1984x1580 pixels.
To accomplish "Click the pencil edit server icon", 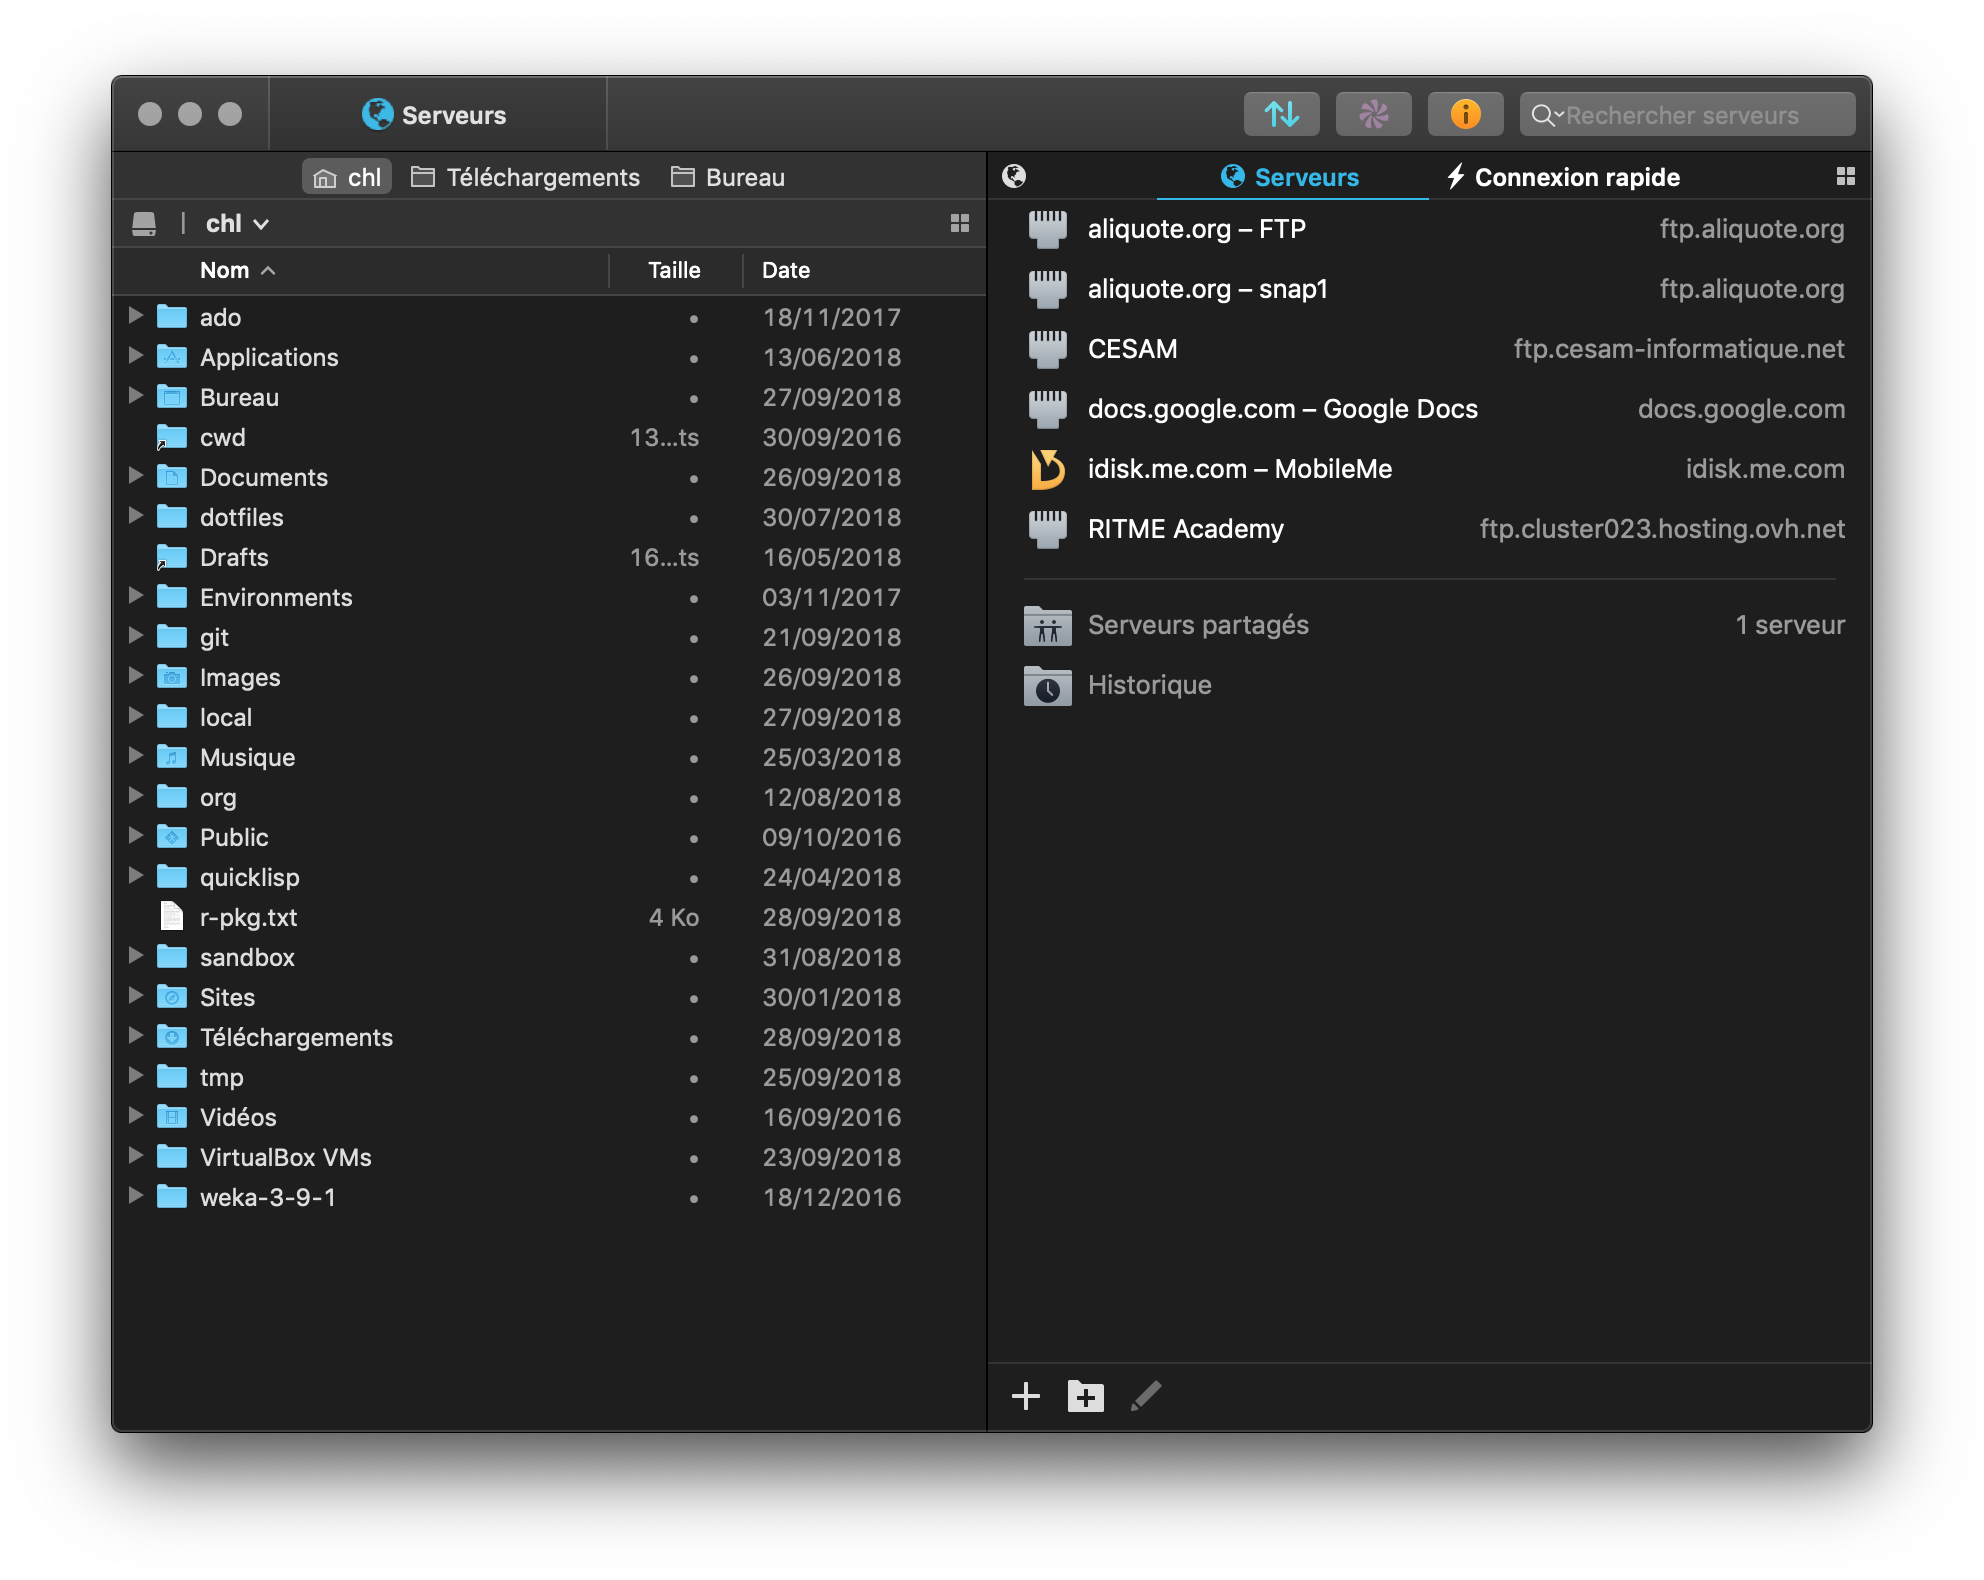I will point(1146,1396).
